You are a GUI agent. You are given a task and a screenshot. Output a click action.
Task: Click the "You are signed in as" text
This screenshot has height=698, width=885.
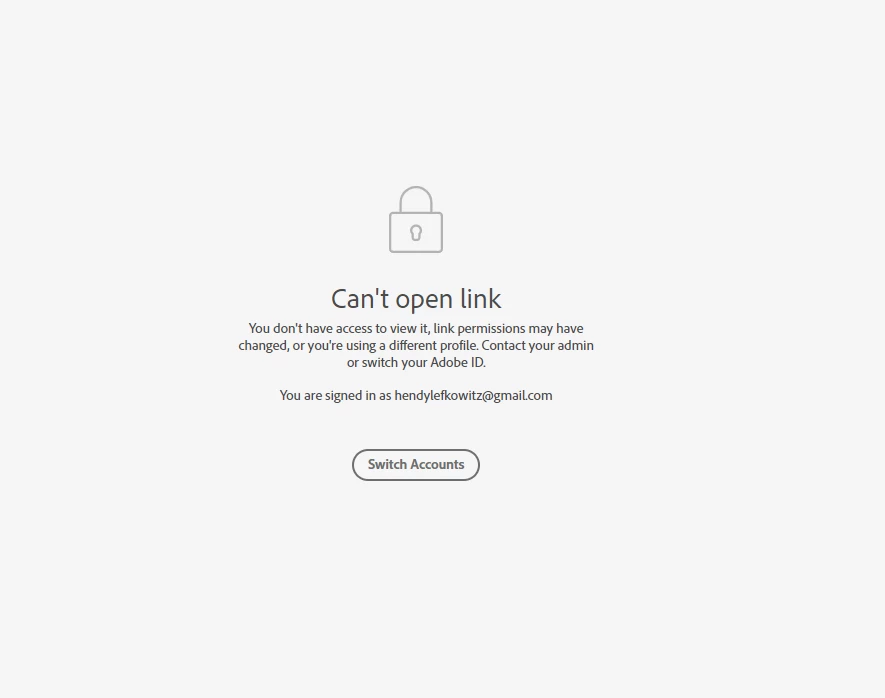tap(335, 396)
